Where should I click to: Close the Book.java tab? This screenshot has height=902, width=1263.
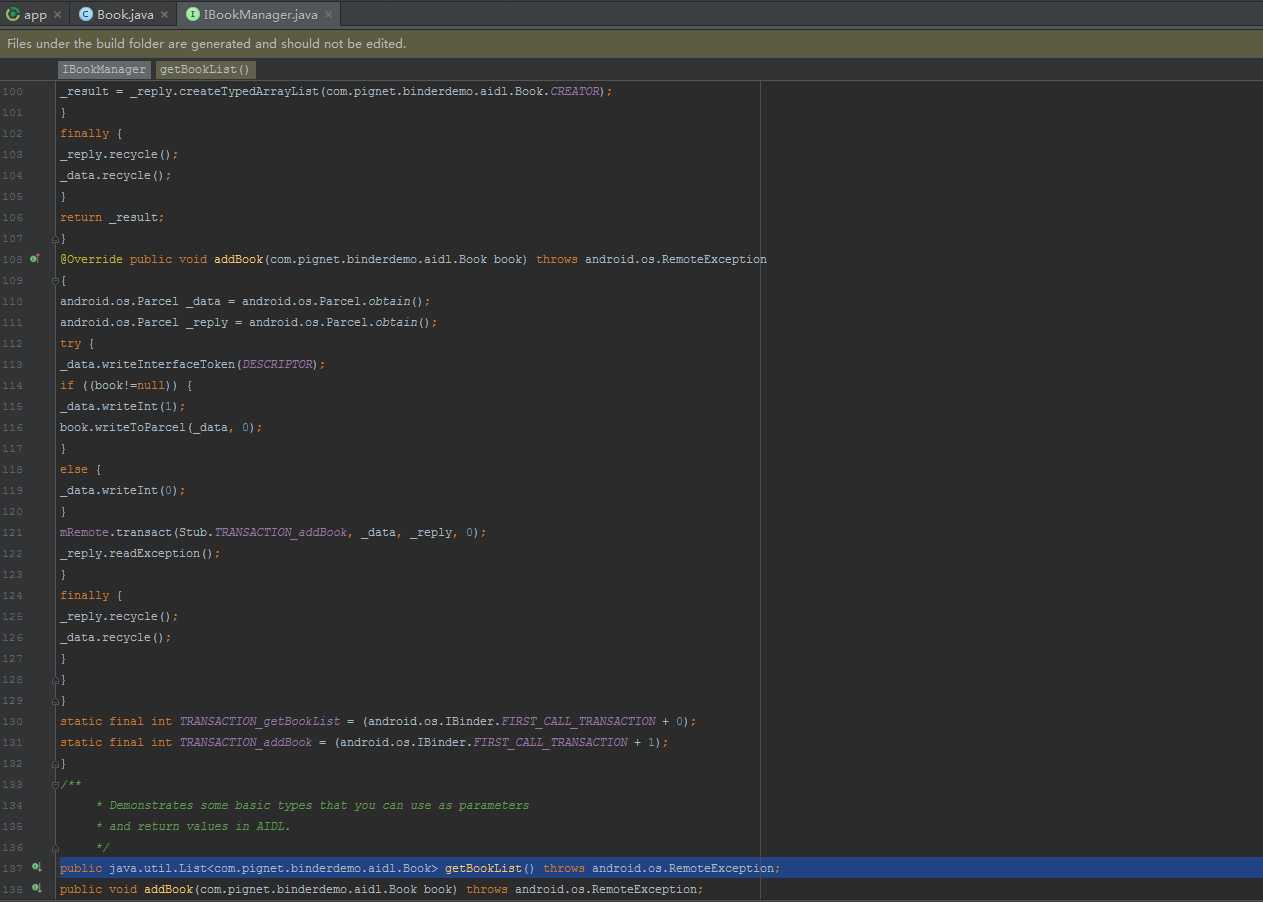pos(164,14)
